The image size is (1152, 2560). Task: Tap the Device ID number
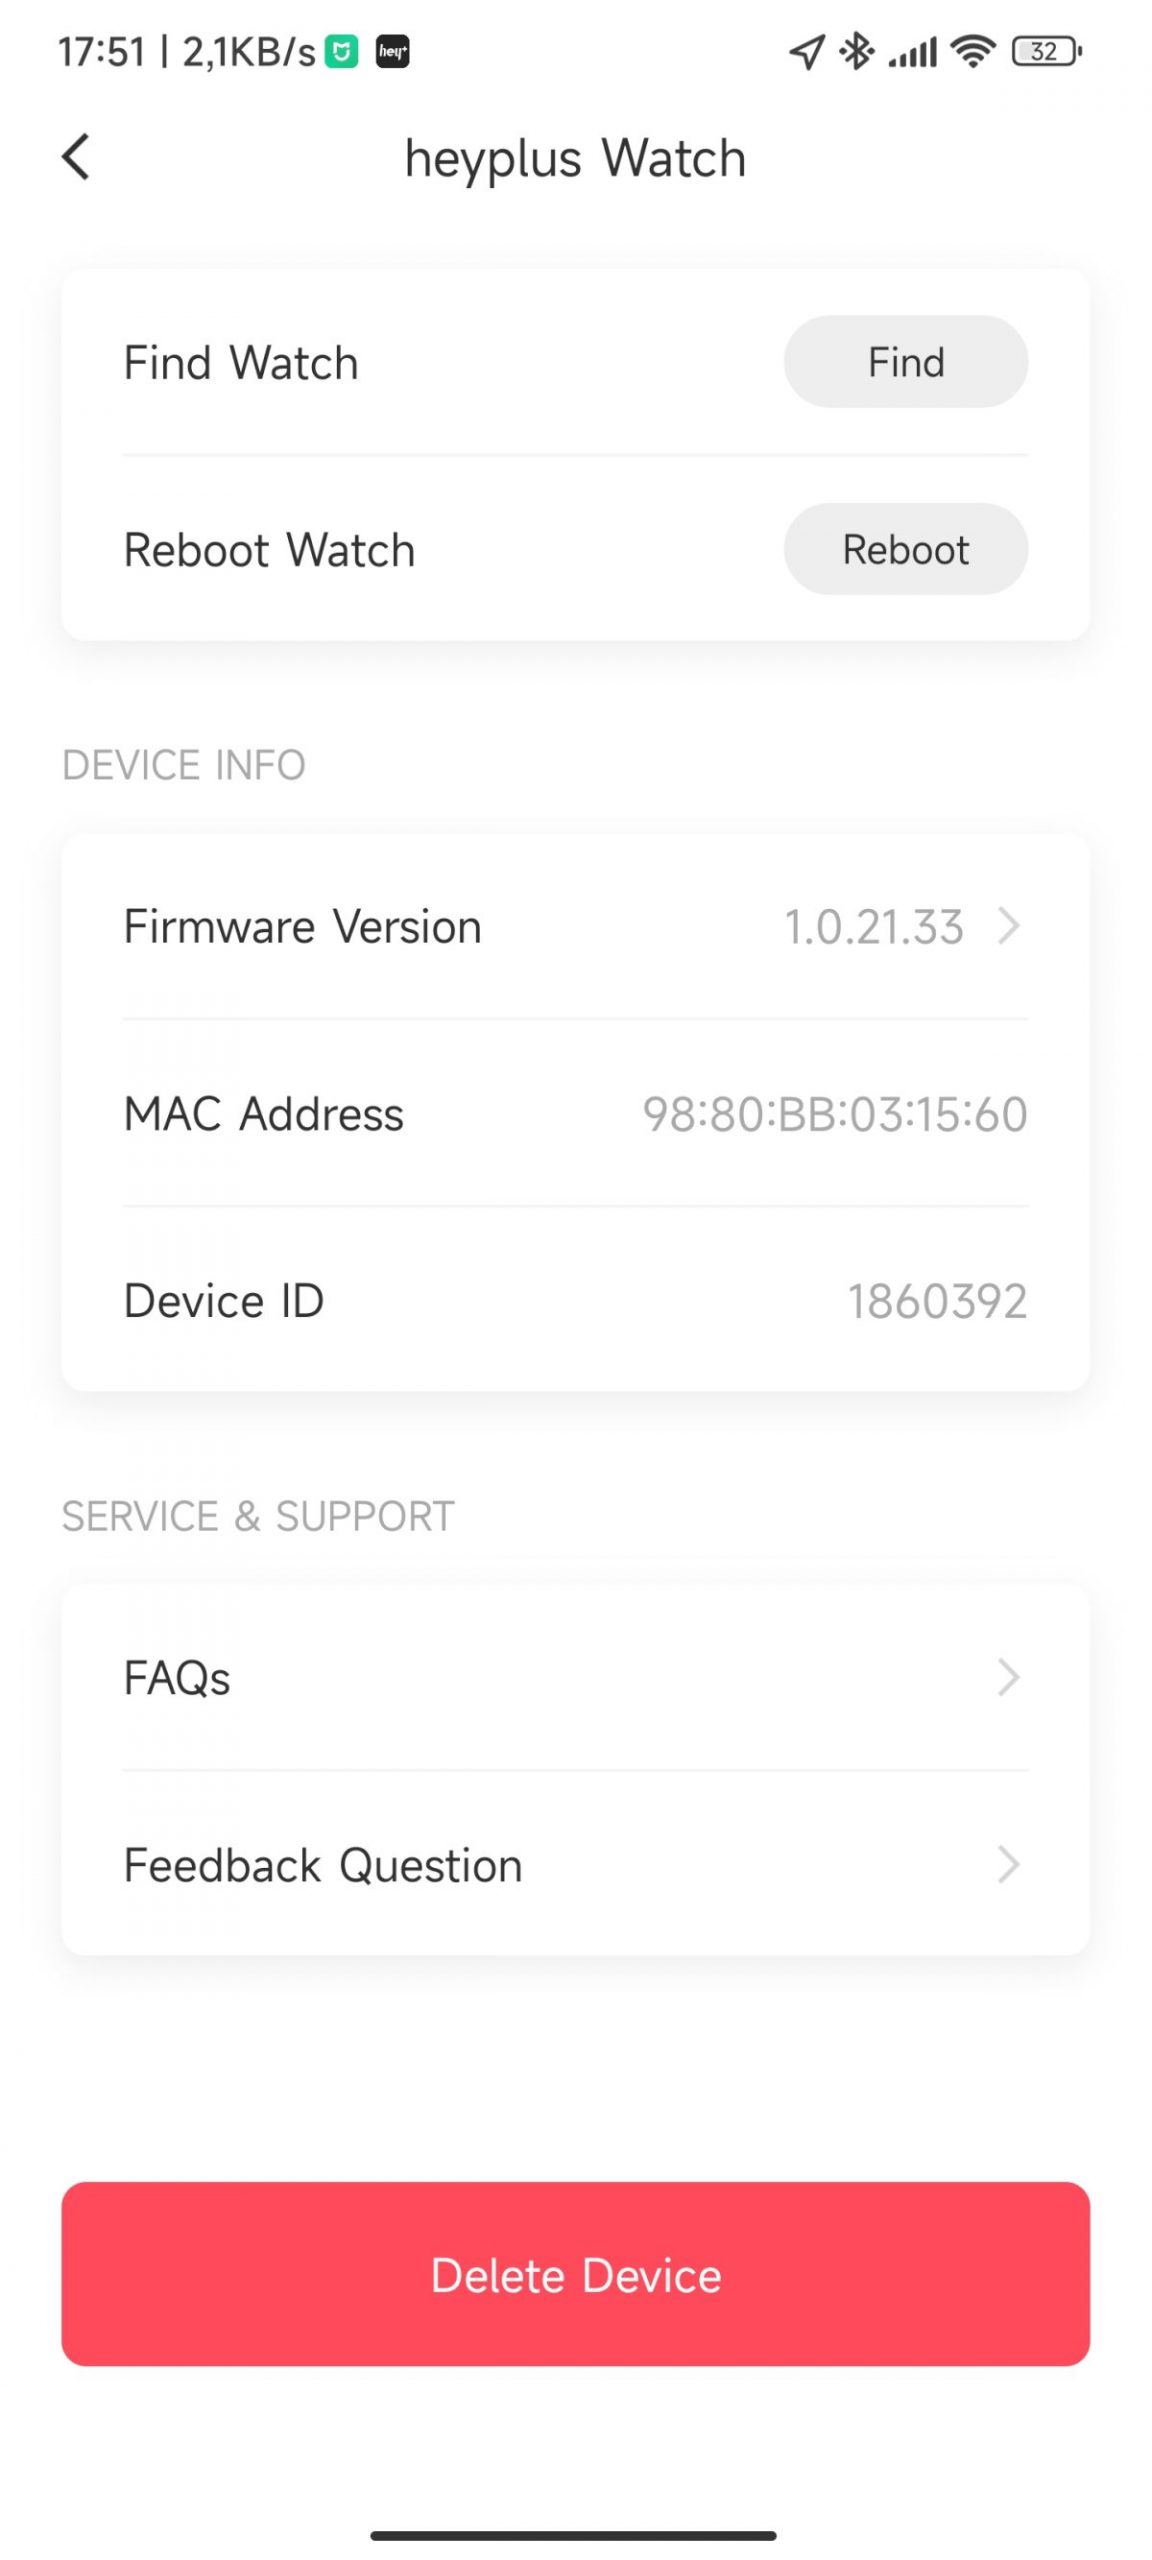pyautogui.click(x=937, y=1301)
